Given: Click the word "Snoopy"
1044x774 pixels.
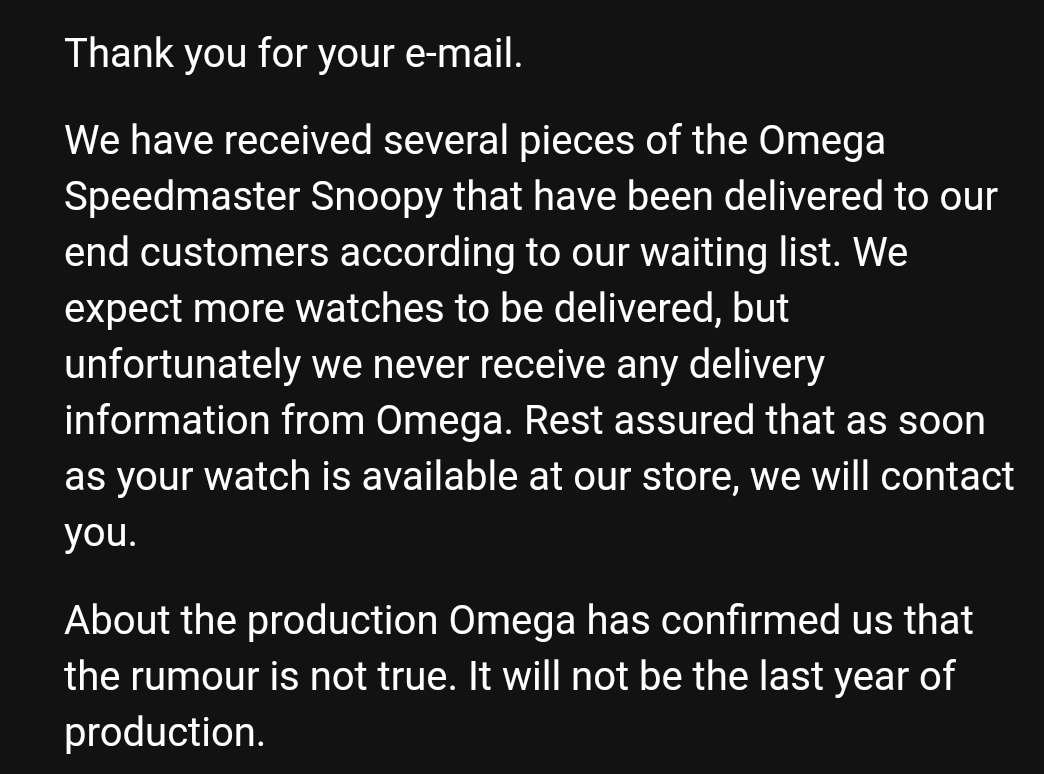Looking at the screenshot, I should 376,197.
